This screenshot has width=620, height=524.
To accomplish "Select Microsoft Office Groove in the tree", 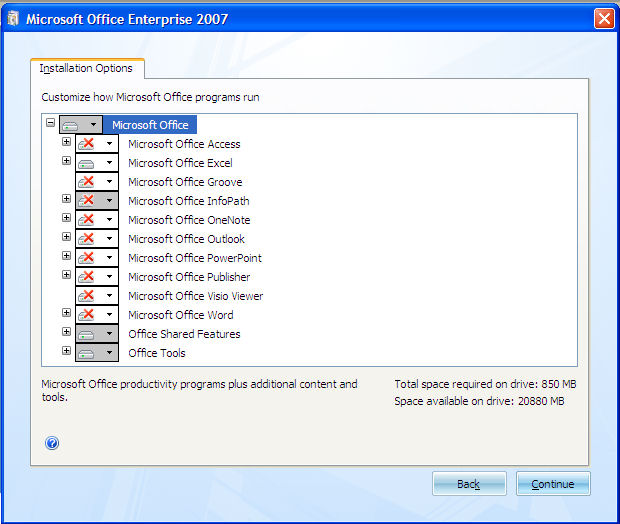I will pyautogui.click(x=185, y=182).
